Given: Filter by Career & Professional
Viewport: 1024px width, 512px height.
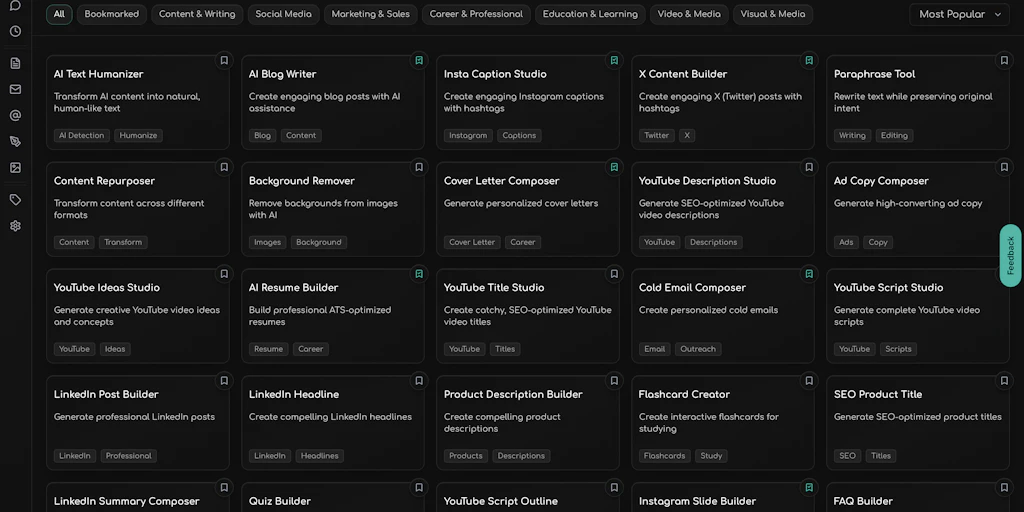Looking at the screenshot, I should [x=476, y=14].
